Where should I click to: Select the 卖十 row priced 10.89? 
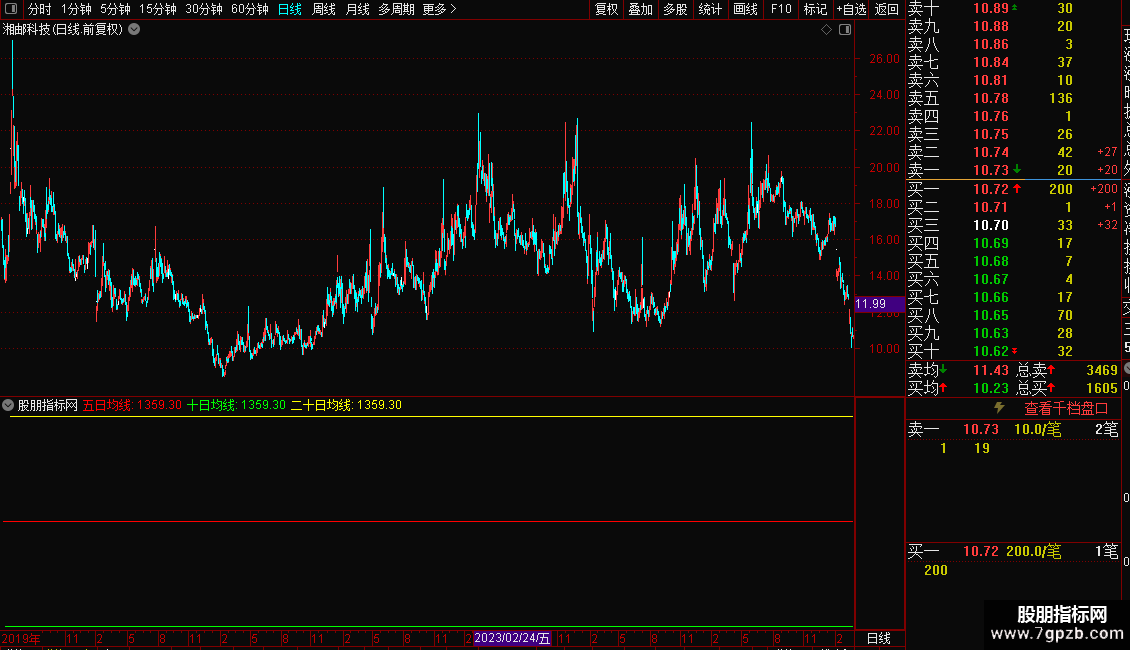(x=1013, y=8)
